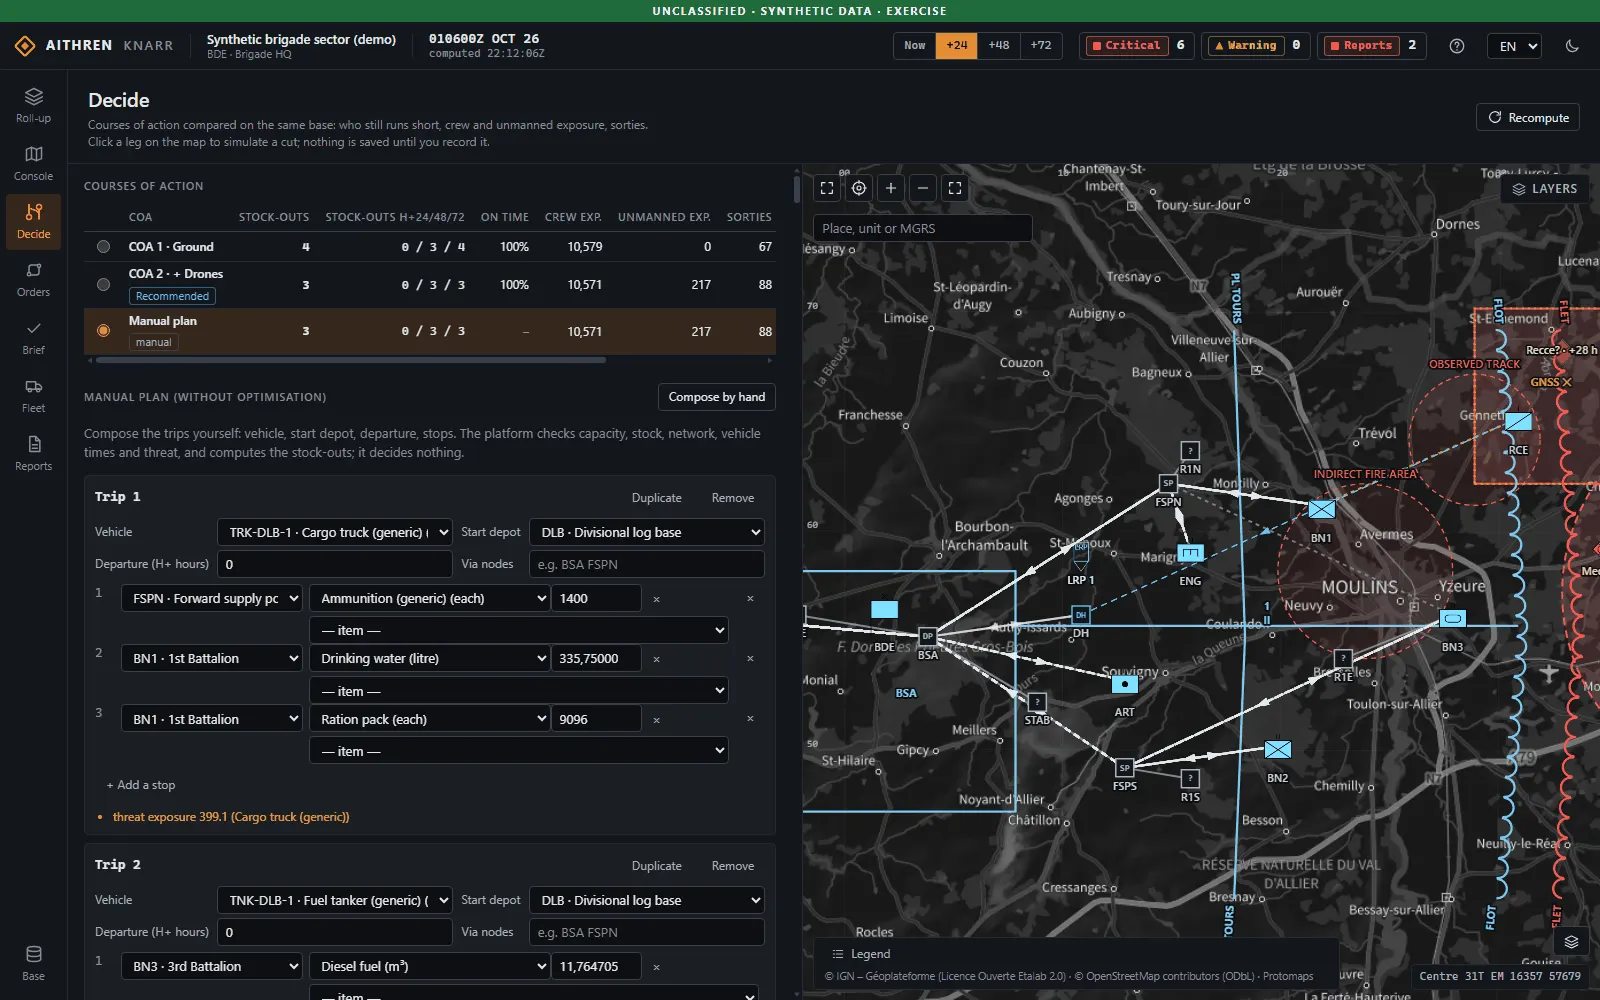The image size is (1600, 1000).
Task: Delete the FSPN stop from Trip 1
Action: [x=750, y=598]
